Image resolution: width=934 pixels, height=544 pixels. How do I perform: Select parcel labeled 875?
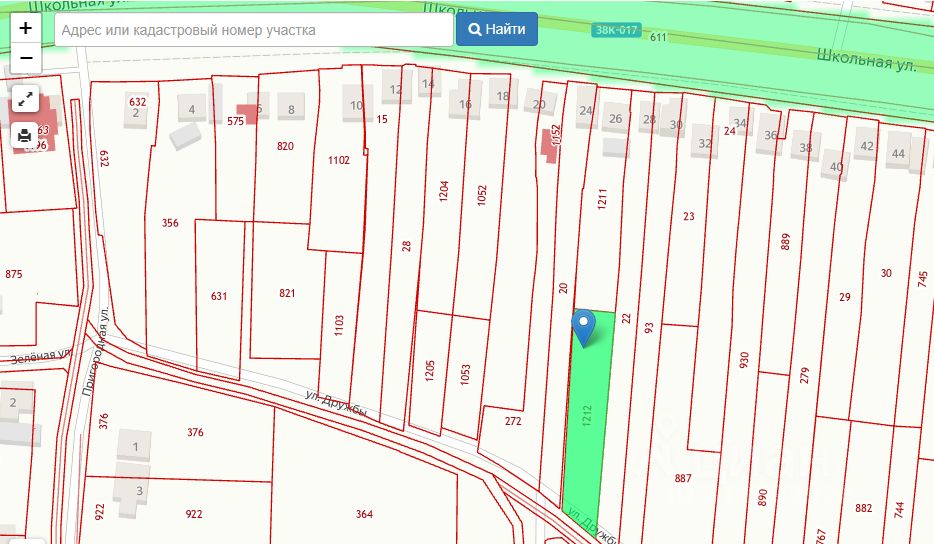coord(14,274)
